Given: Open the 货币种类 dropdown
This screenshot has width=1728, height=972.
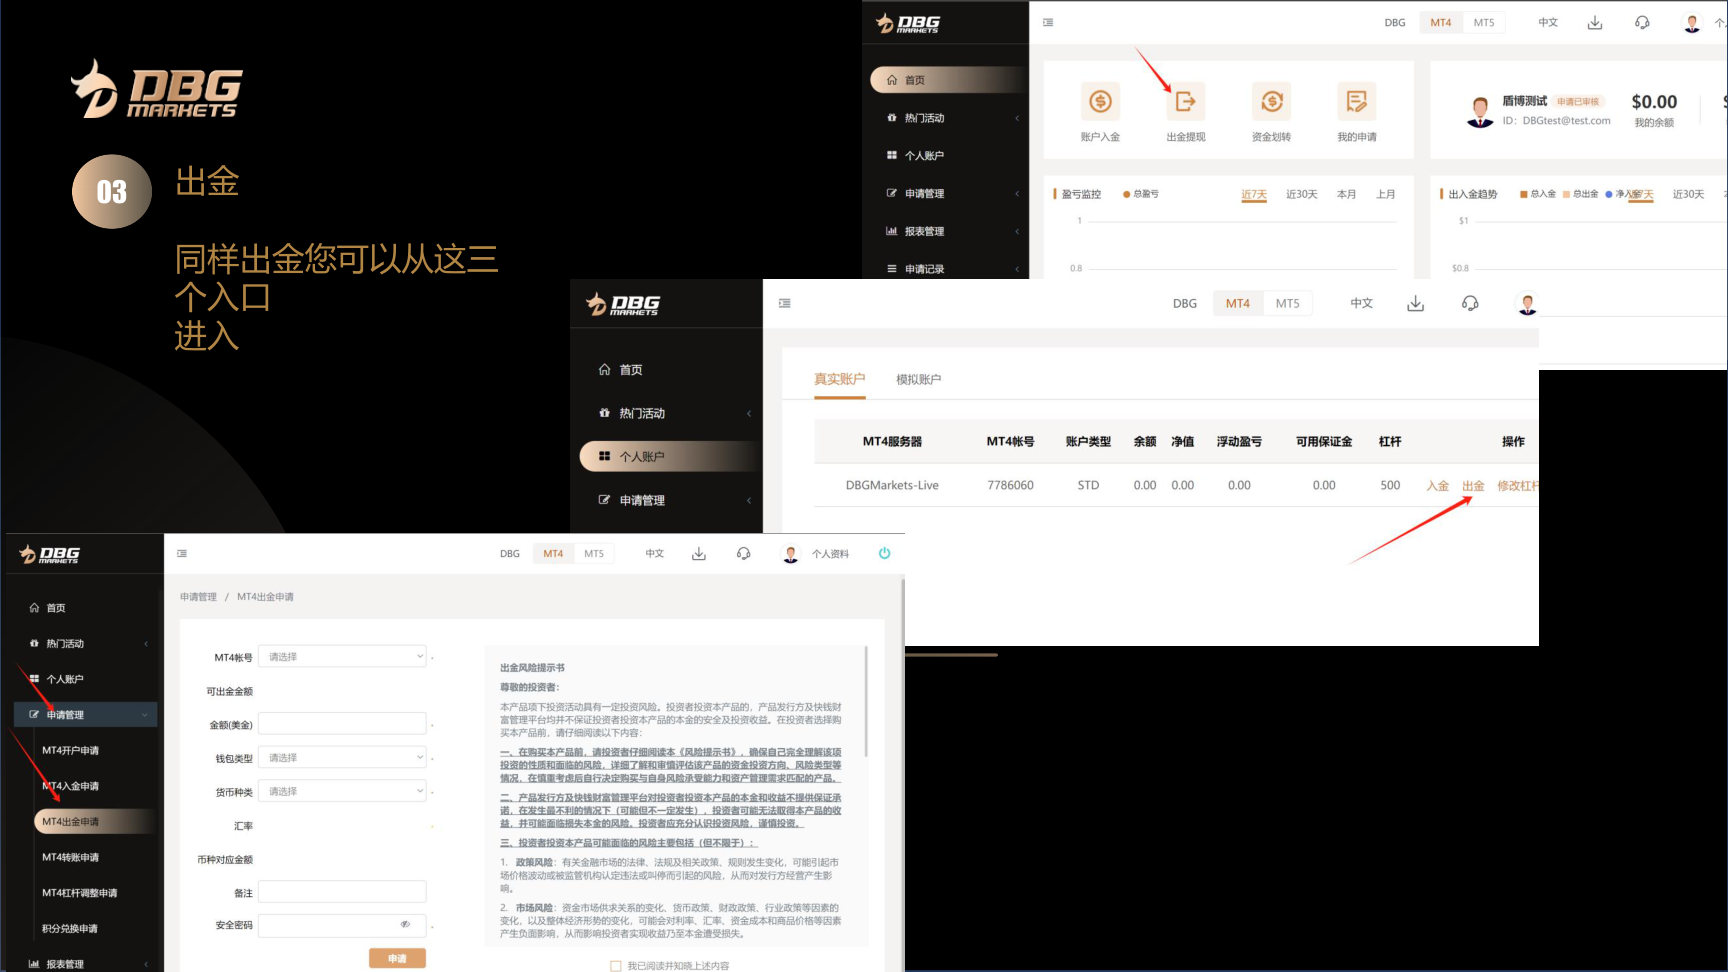Looking at the screenshot, I should pyautogui.click(x=343, y=791).
